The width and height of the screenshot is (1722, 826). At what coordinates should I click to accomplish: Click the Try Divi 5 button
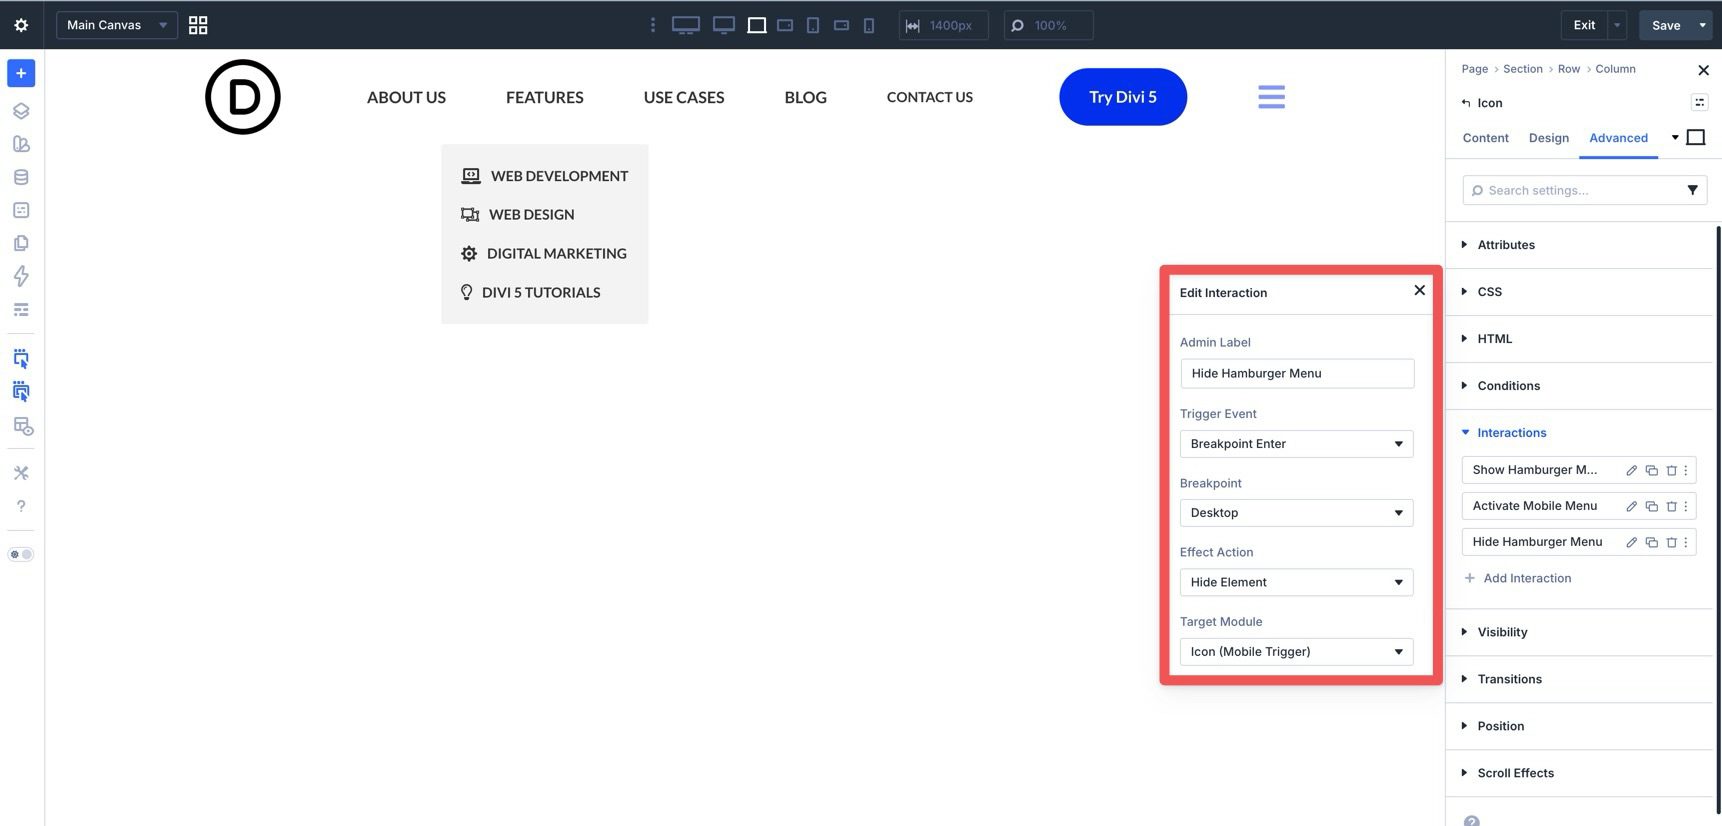pos(1122,97)
